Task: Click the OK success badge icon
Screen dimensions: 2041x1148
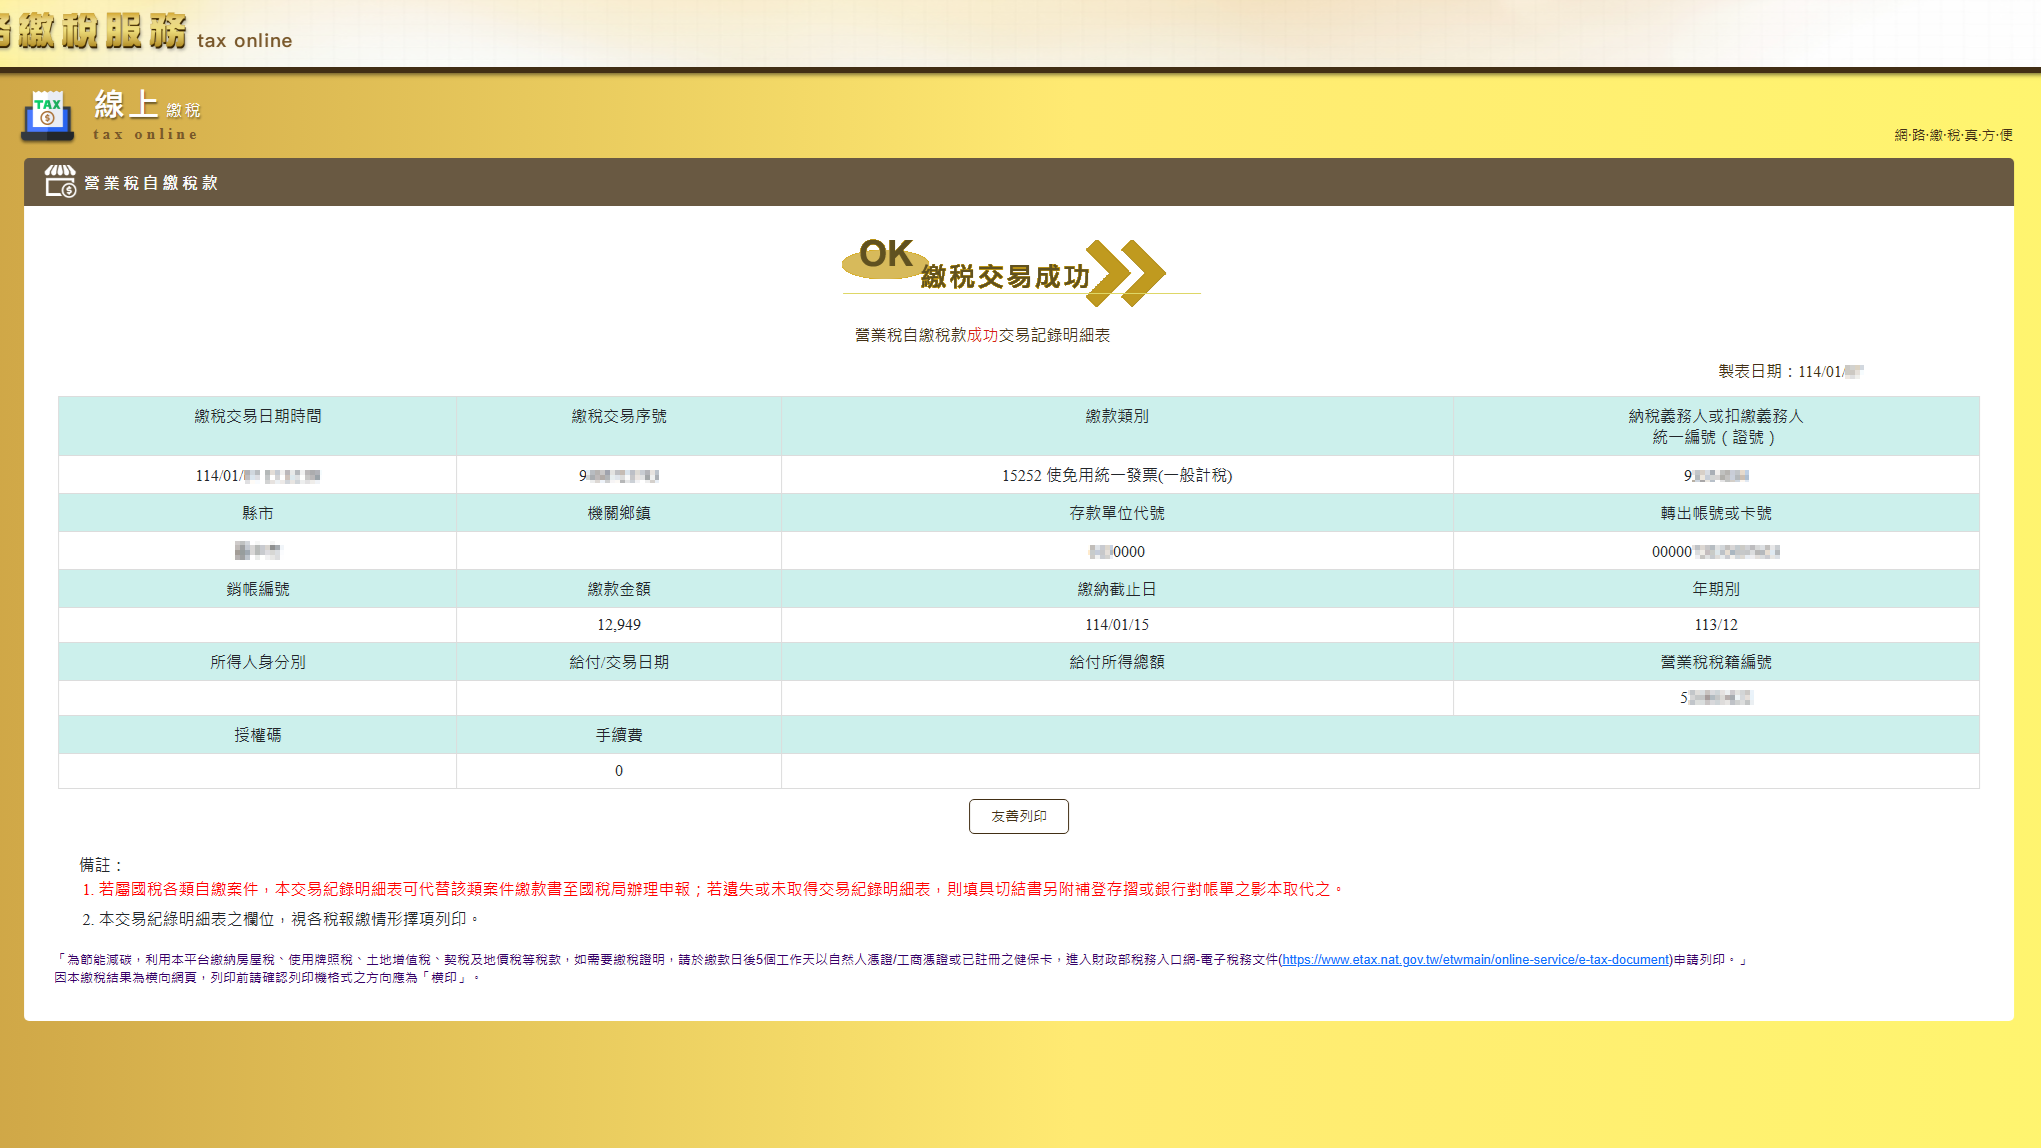Action: tap(884, 256)
